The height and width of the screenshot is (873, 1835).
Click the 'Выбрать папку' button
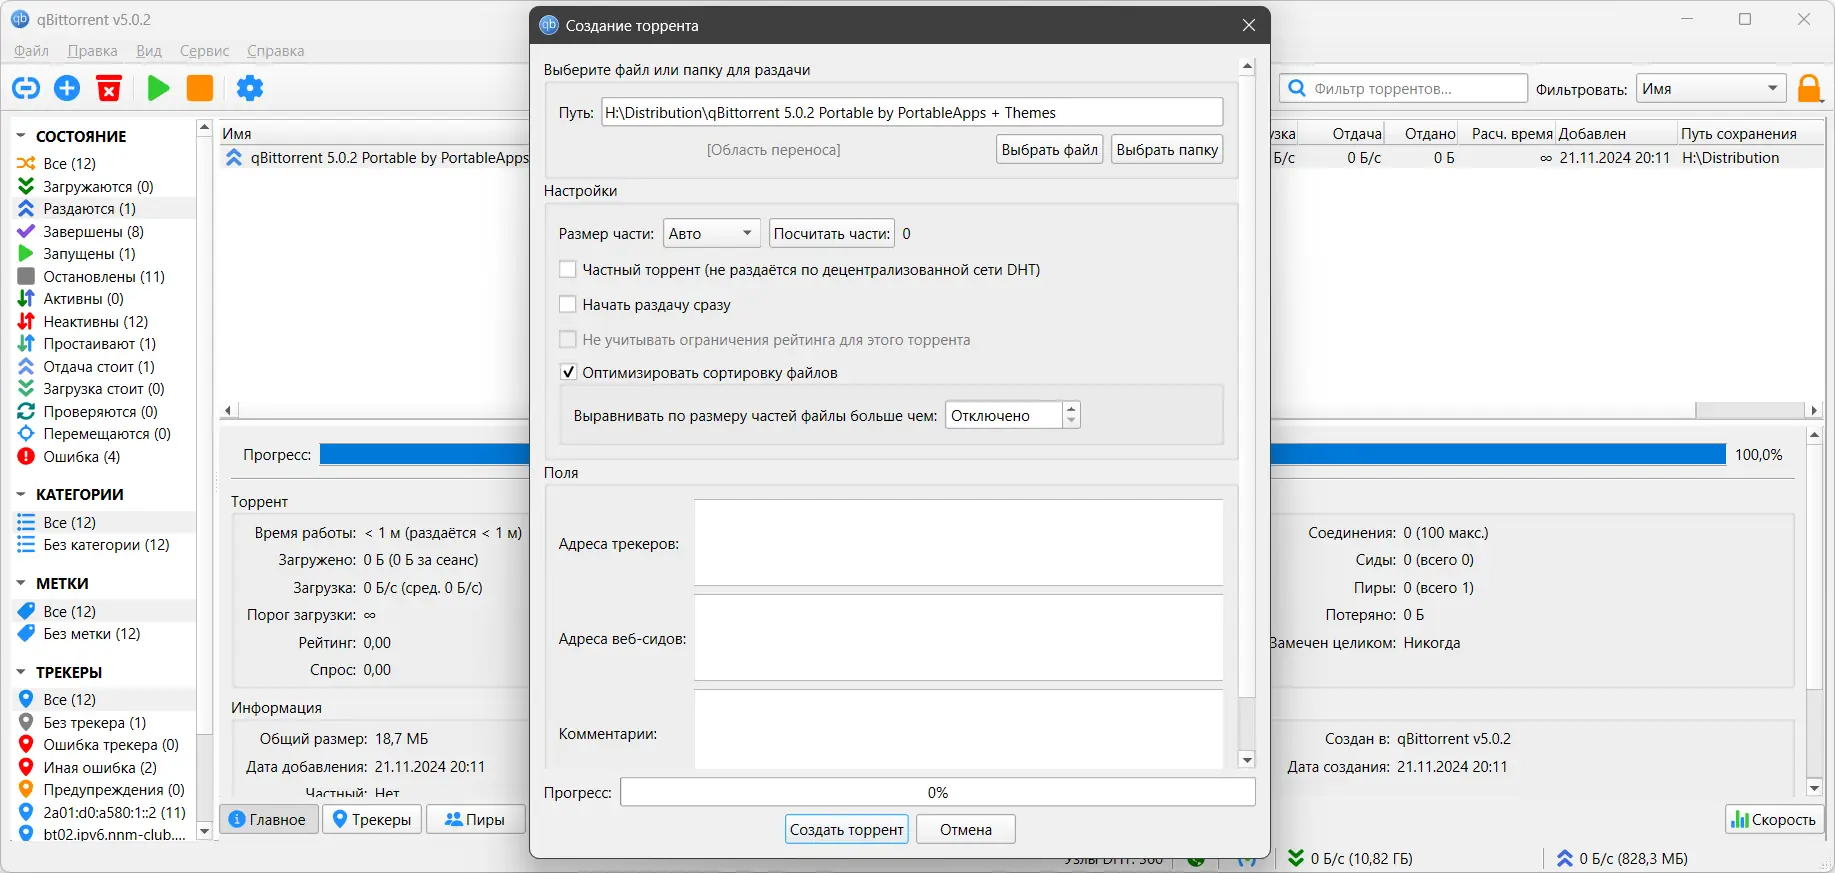pos(1167,149)
